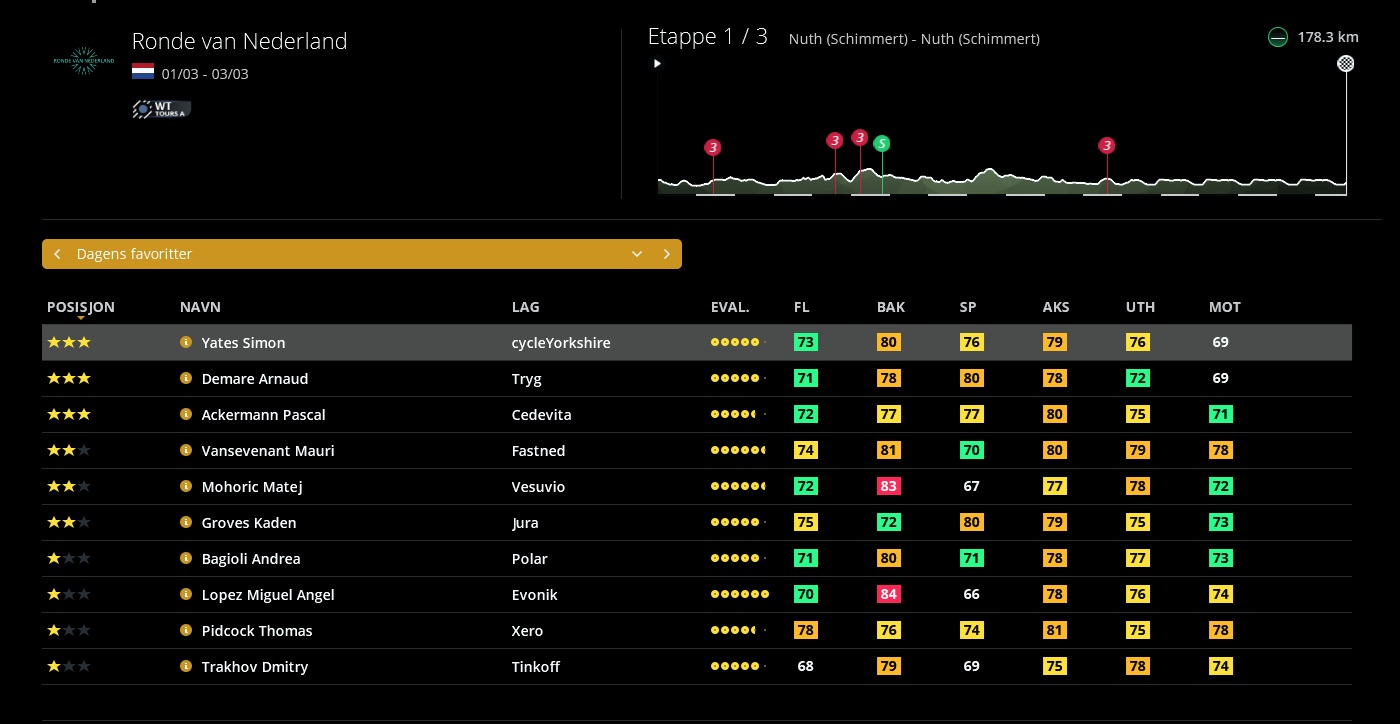The width and height of the screenshot is (1400, 724).
Task: Open team name cycleYorkshire
Action: [x=560, y=343]
